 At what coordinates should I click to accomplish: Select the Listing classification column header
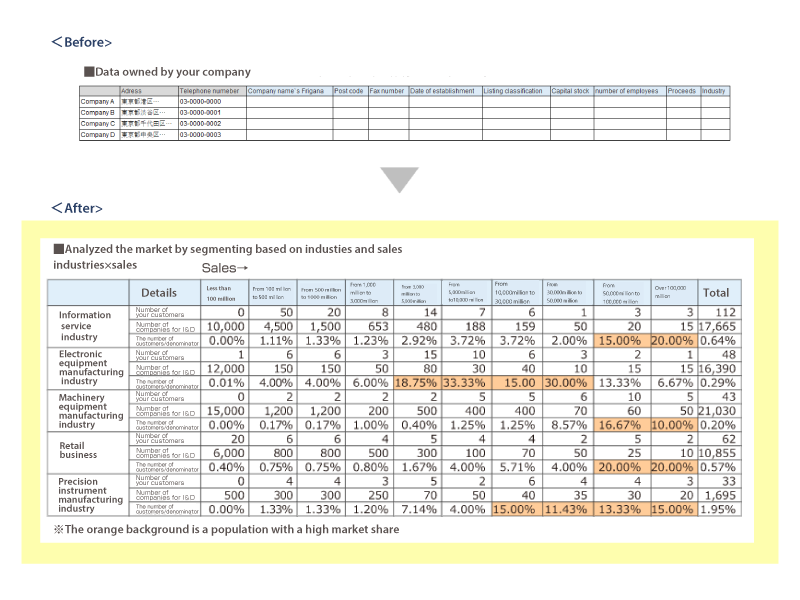[514, 91]
